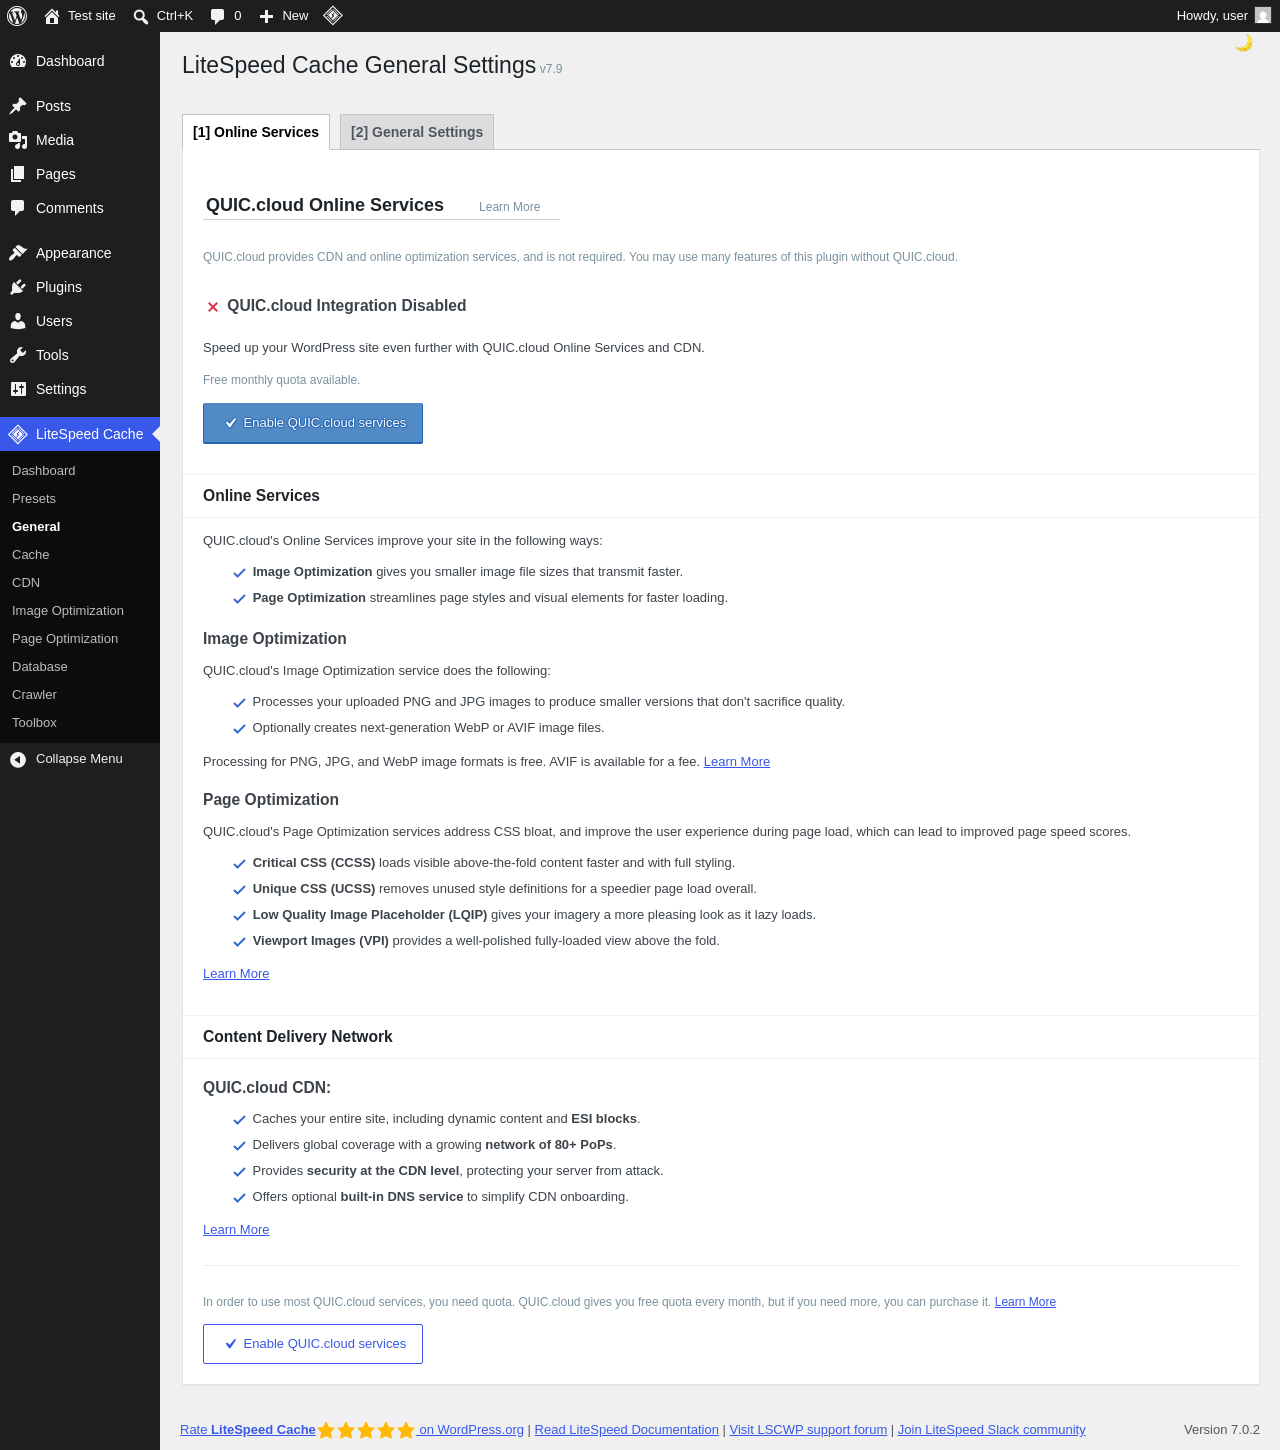Click the Posts pushpin icon

pos(18,106)
